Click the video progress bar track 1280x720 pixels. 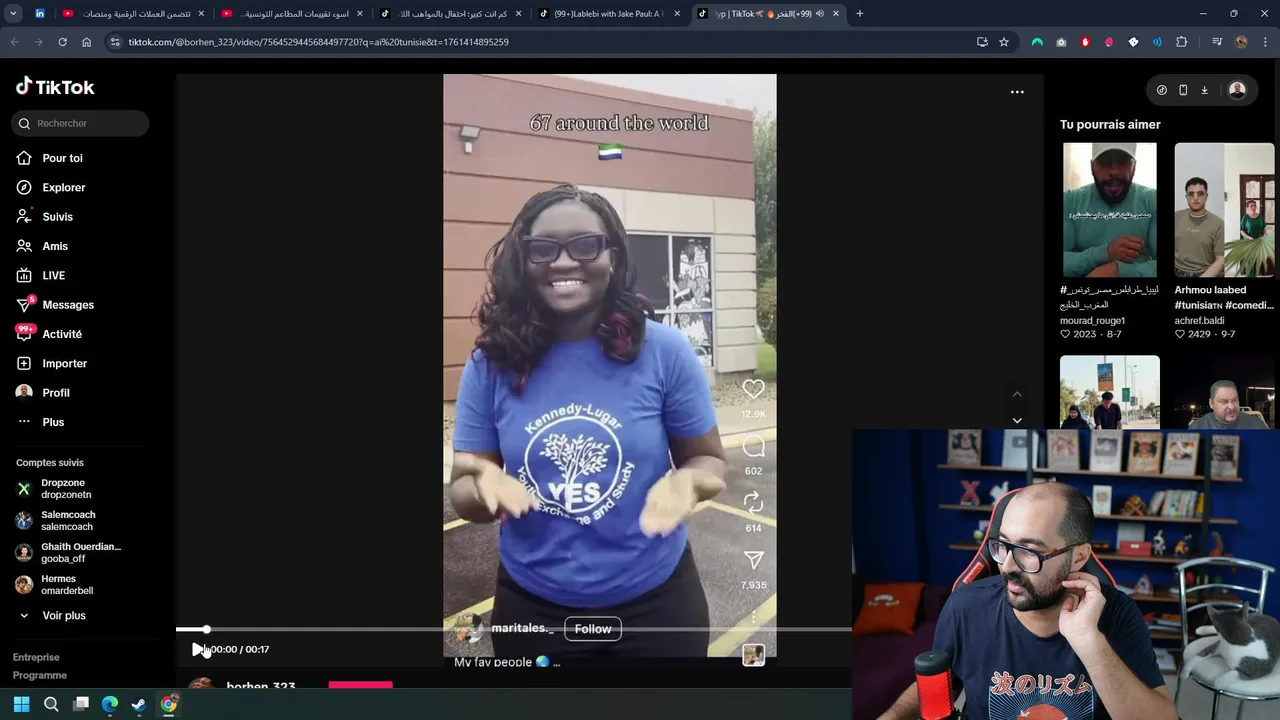click(513, 630)
